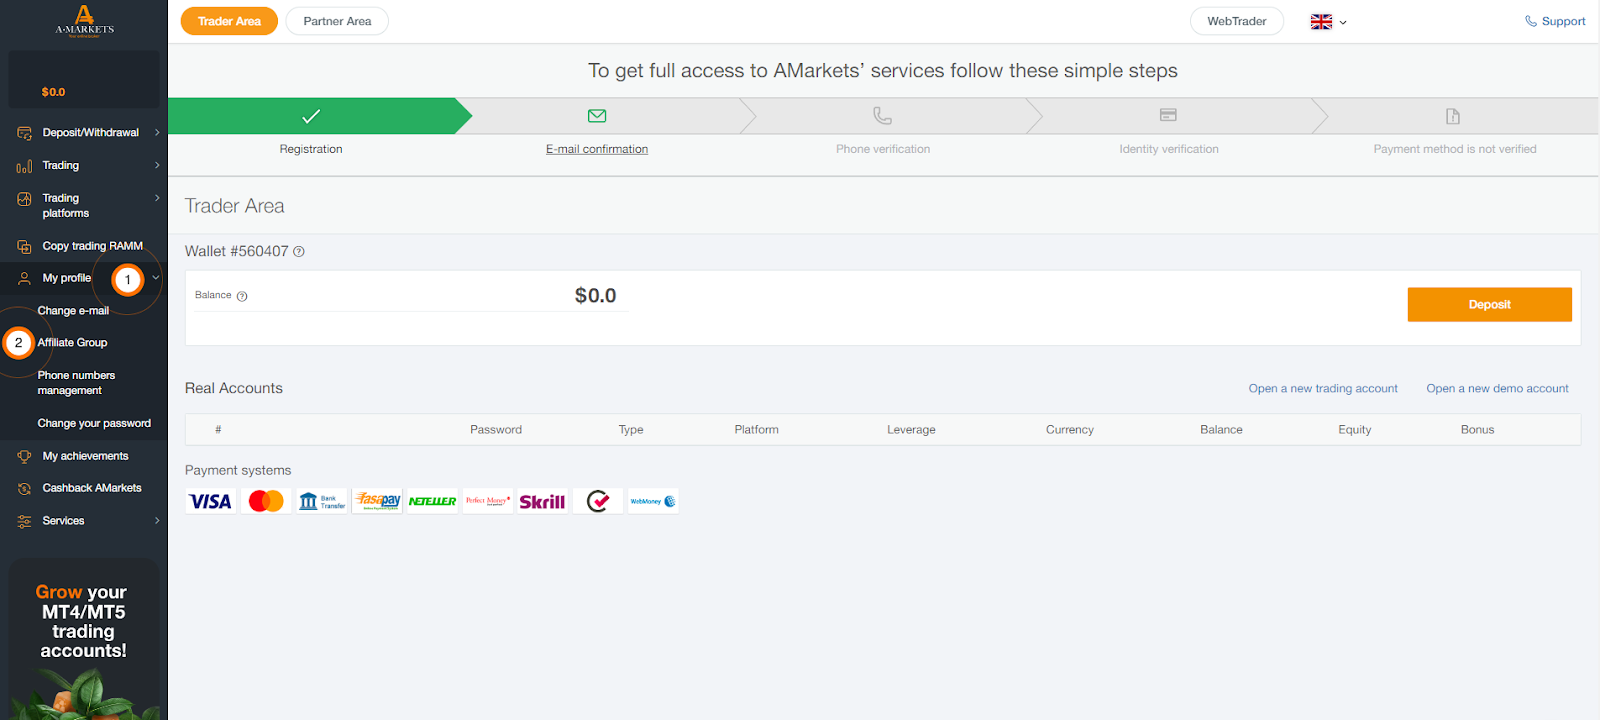Collapse the My profile chevron
1600x720 pixels.
(156, 278)
